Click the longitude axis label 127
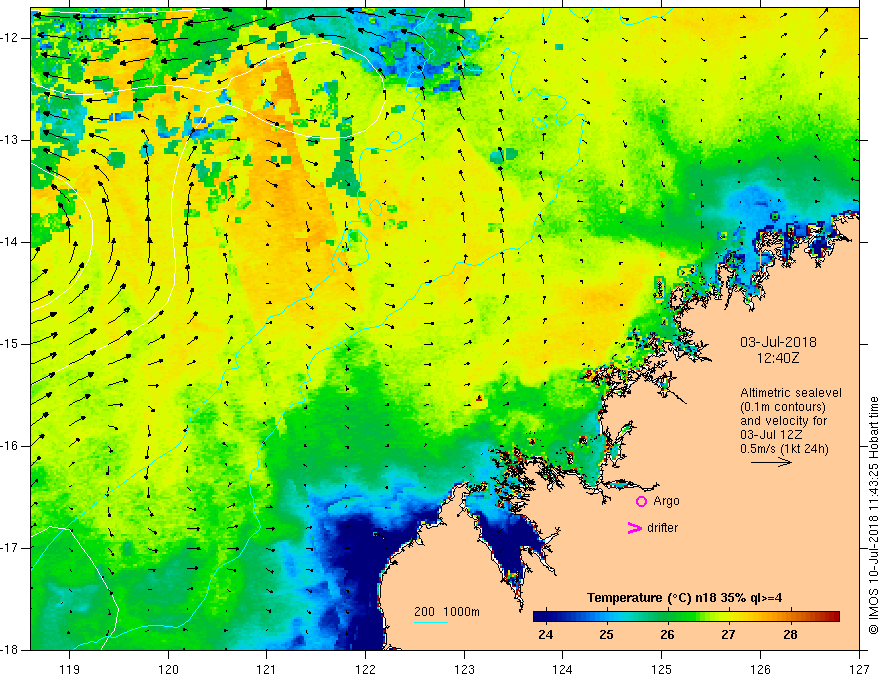 (859, 669)
